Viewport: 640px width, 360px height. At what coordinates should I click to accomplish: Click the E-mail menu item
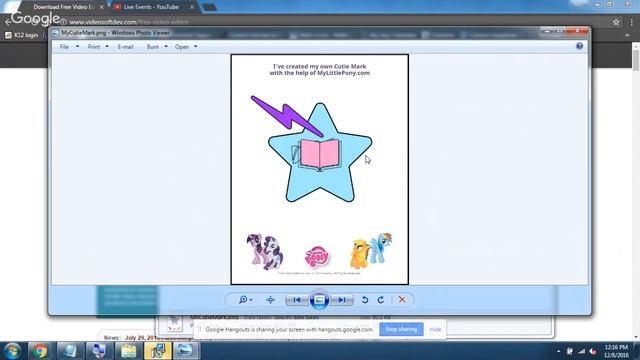click(126, 47)
